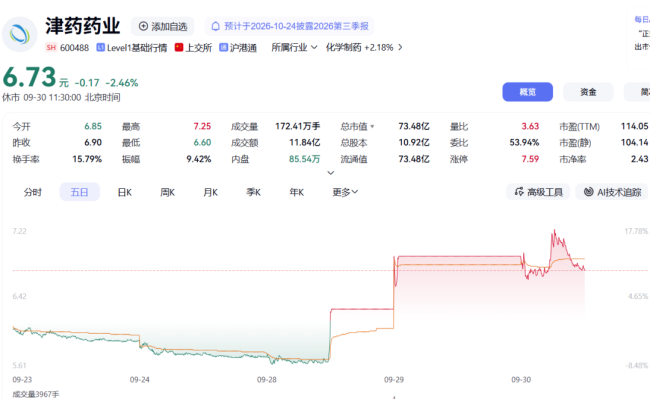Open 化学制药 industry arrow

(x=400, y=48)
